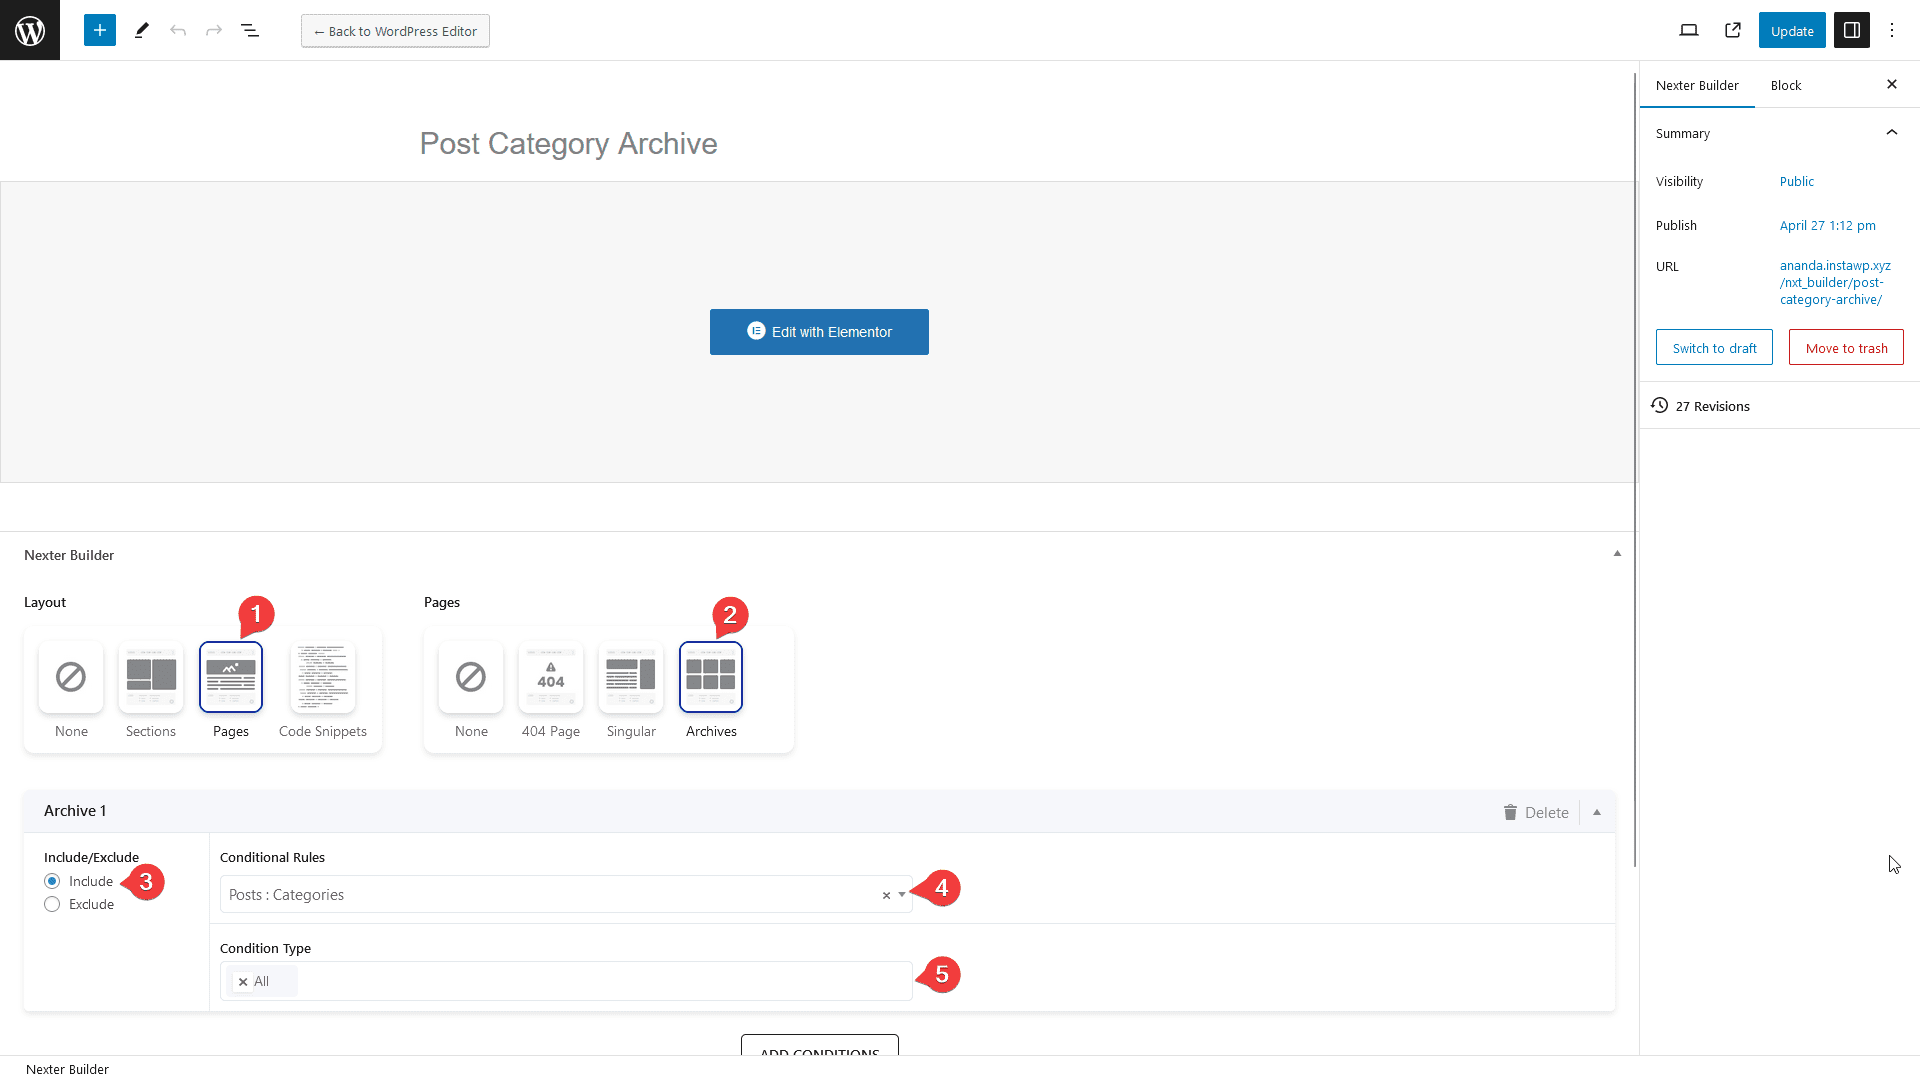This screenshot has height=1080, width=1920.
Task: Change the Public visibility setting
Action: pyautogui.click(x=1796, y=181)
